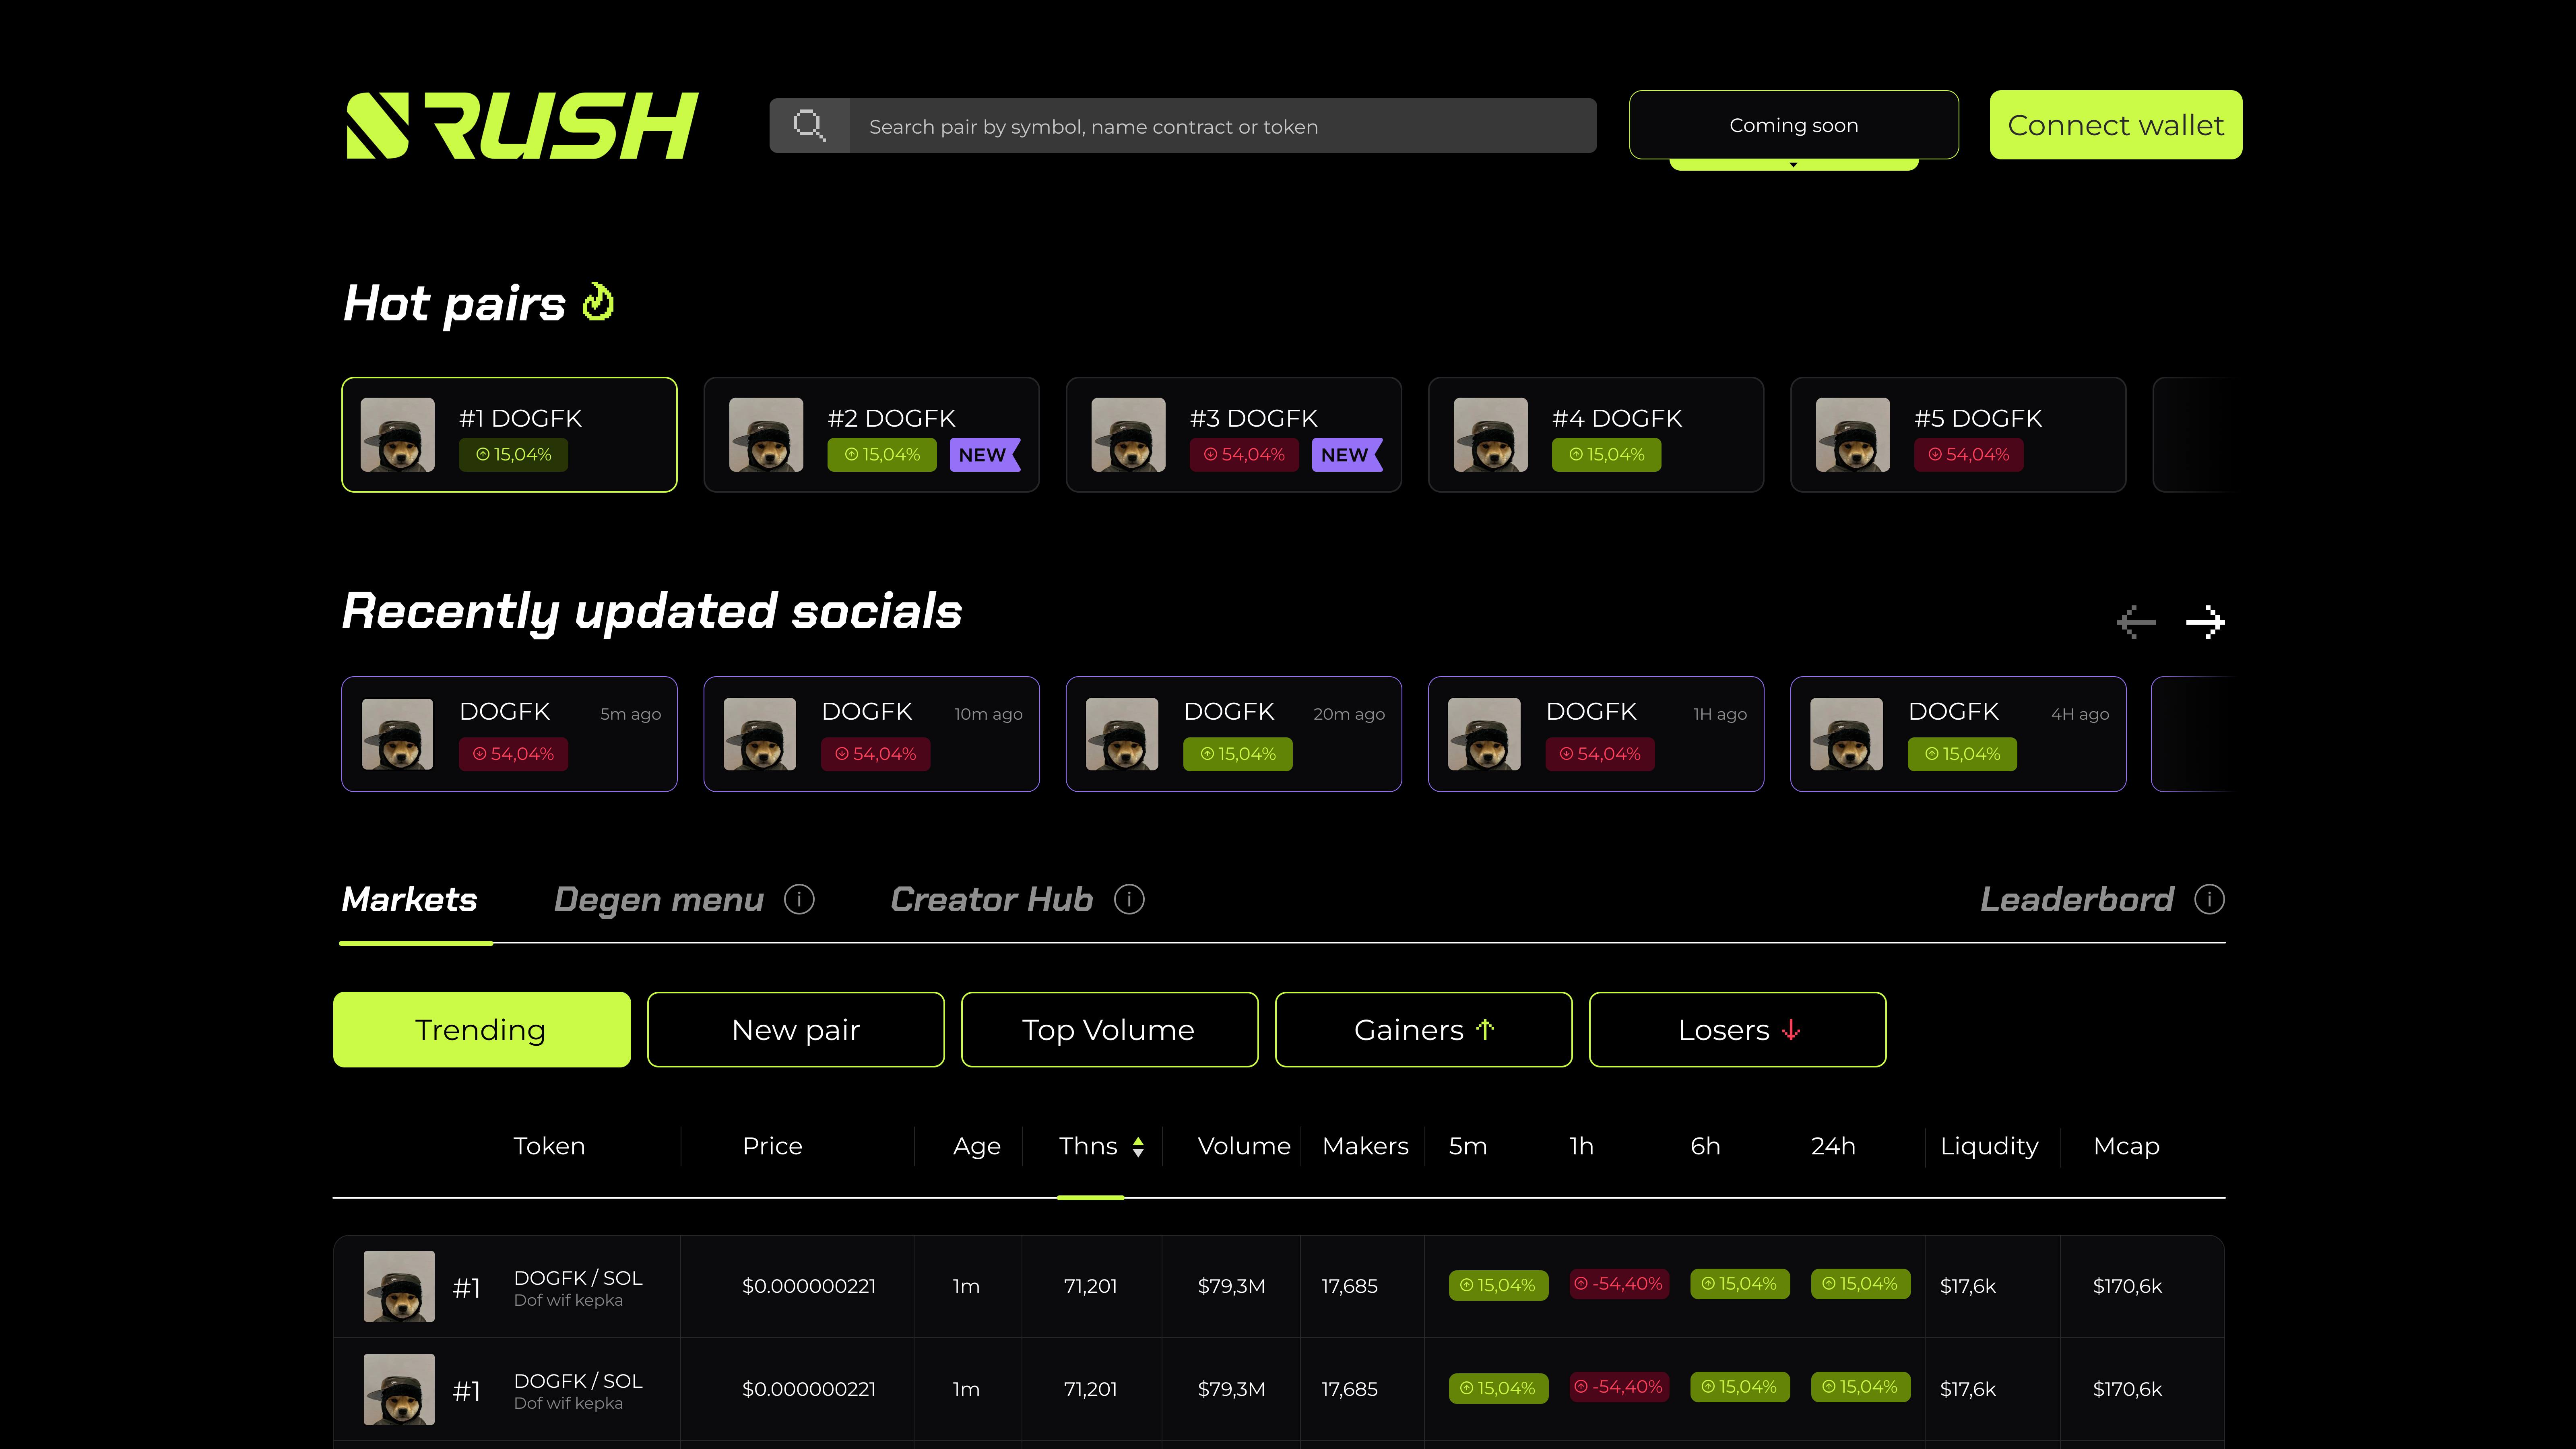2576x1449 pixels.
Task: Click the info icon next to Creator Hub
Action: 1129,899
